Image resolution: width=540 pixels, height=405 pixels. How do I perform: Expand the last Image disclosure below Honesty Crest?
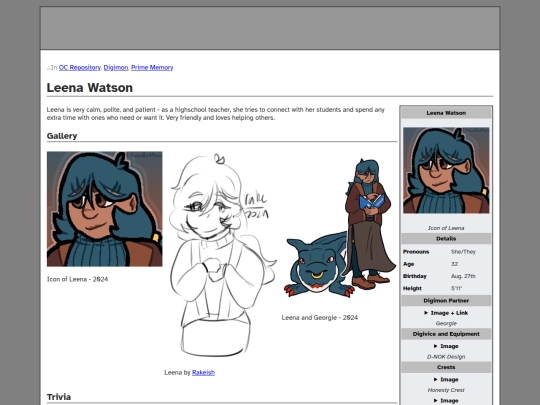[x=446, y=401]
